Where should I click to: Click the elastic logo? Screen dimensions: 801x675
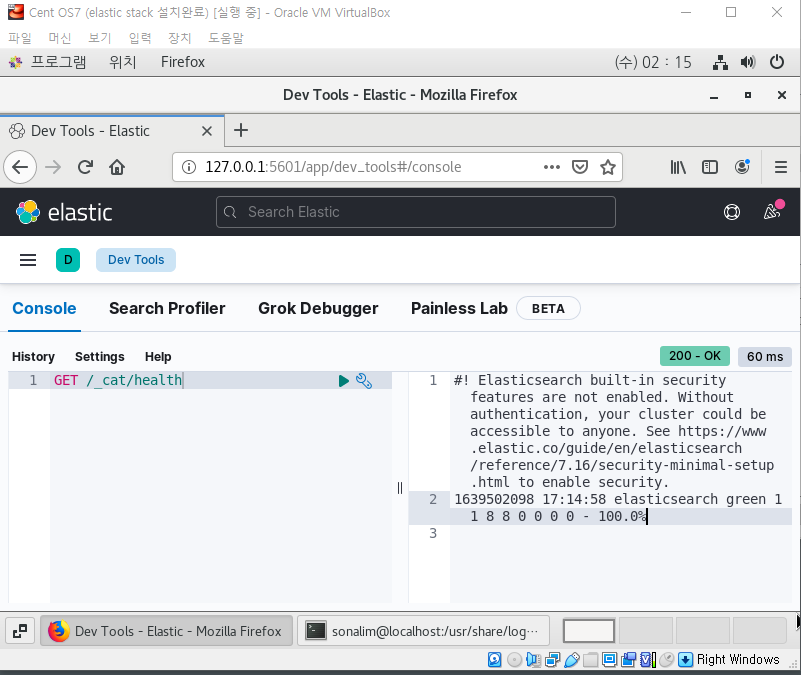point(64,212)
